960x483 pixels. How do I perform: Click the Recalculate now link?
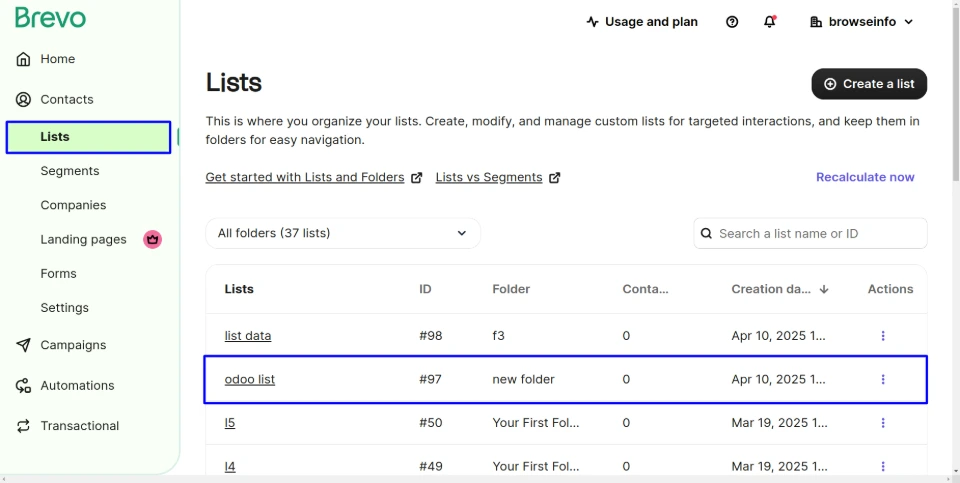(x=865, y=177)
